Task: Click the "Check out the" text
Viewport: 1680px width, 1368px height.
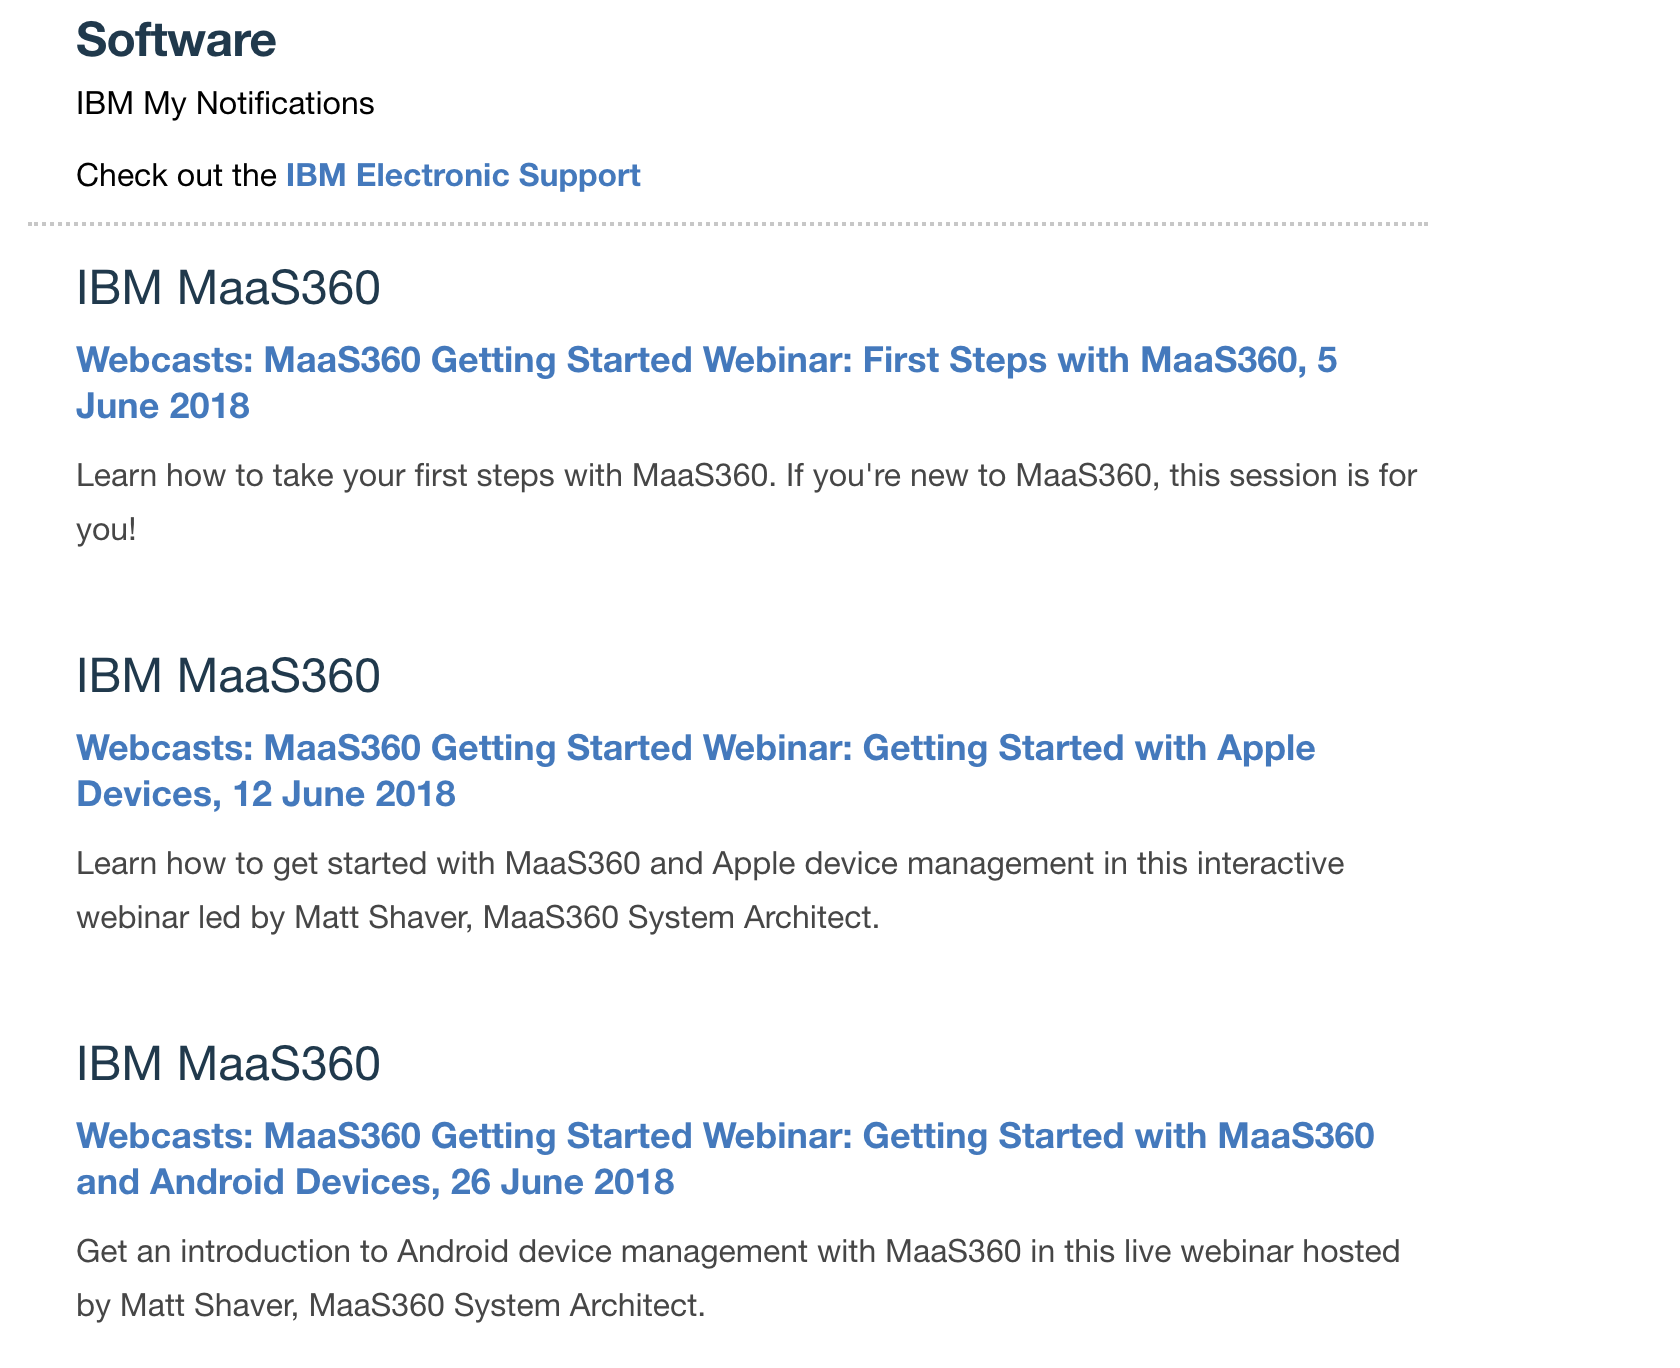Action: (x=176, y=175)
